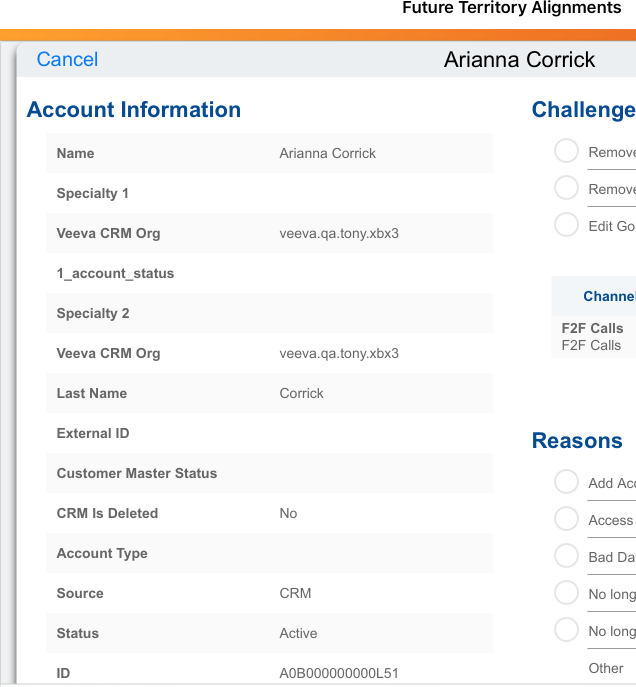Choose the first Remove option under Challenge
The height and width of the screenshot is (687, 636).
pyautogui.click(x=567, y=151)
